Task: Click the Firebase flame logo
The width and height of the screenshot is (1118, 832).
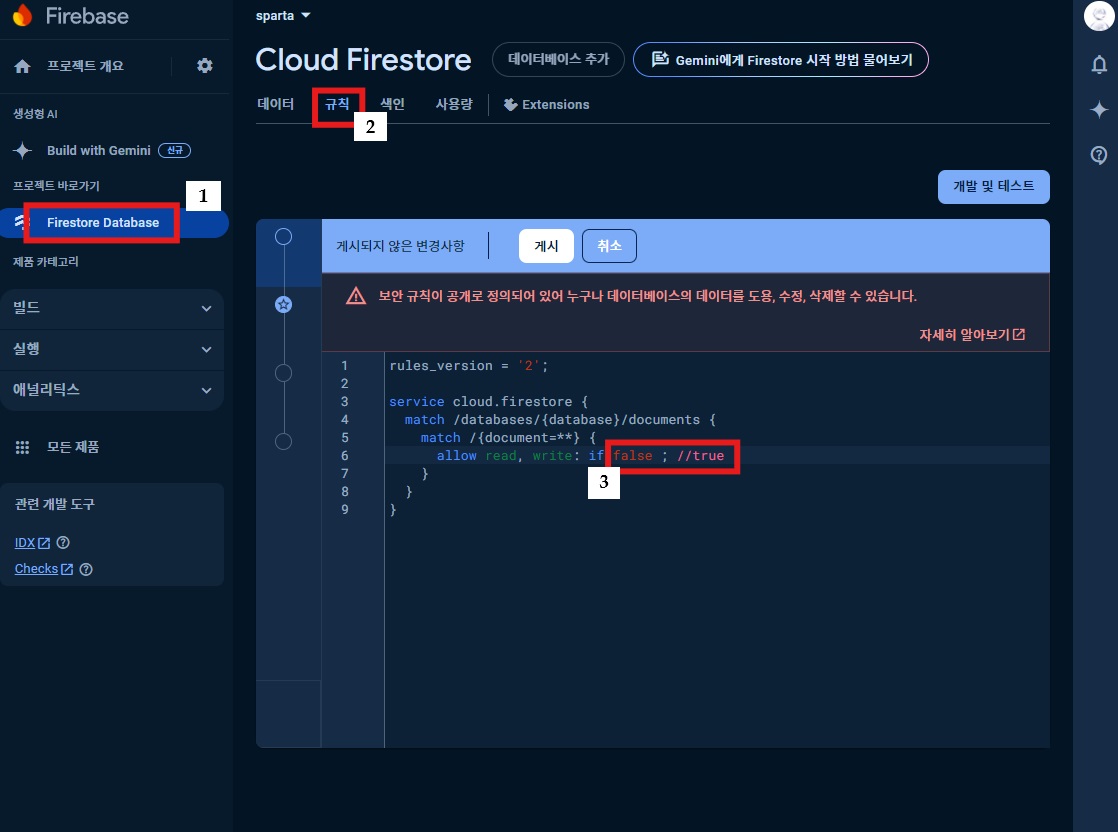Action: [x=23, y=15]
